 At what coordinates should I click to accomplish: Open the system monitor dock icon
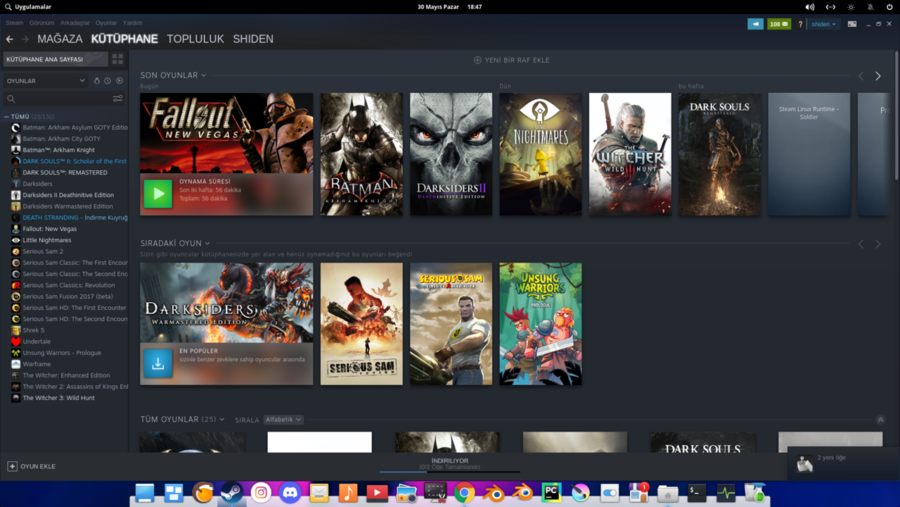point(726,493)
